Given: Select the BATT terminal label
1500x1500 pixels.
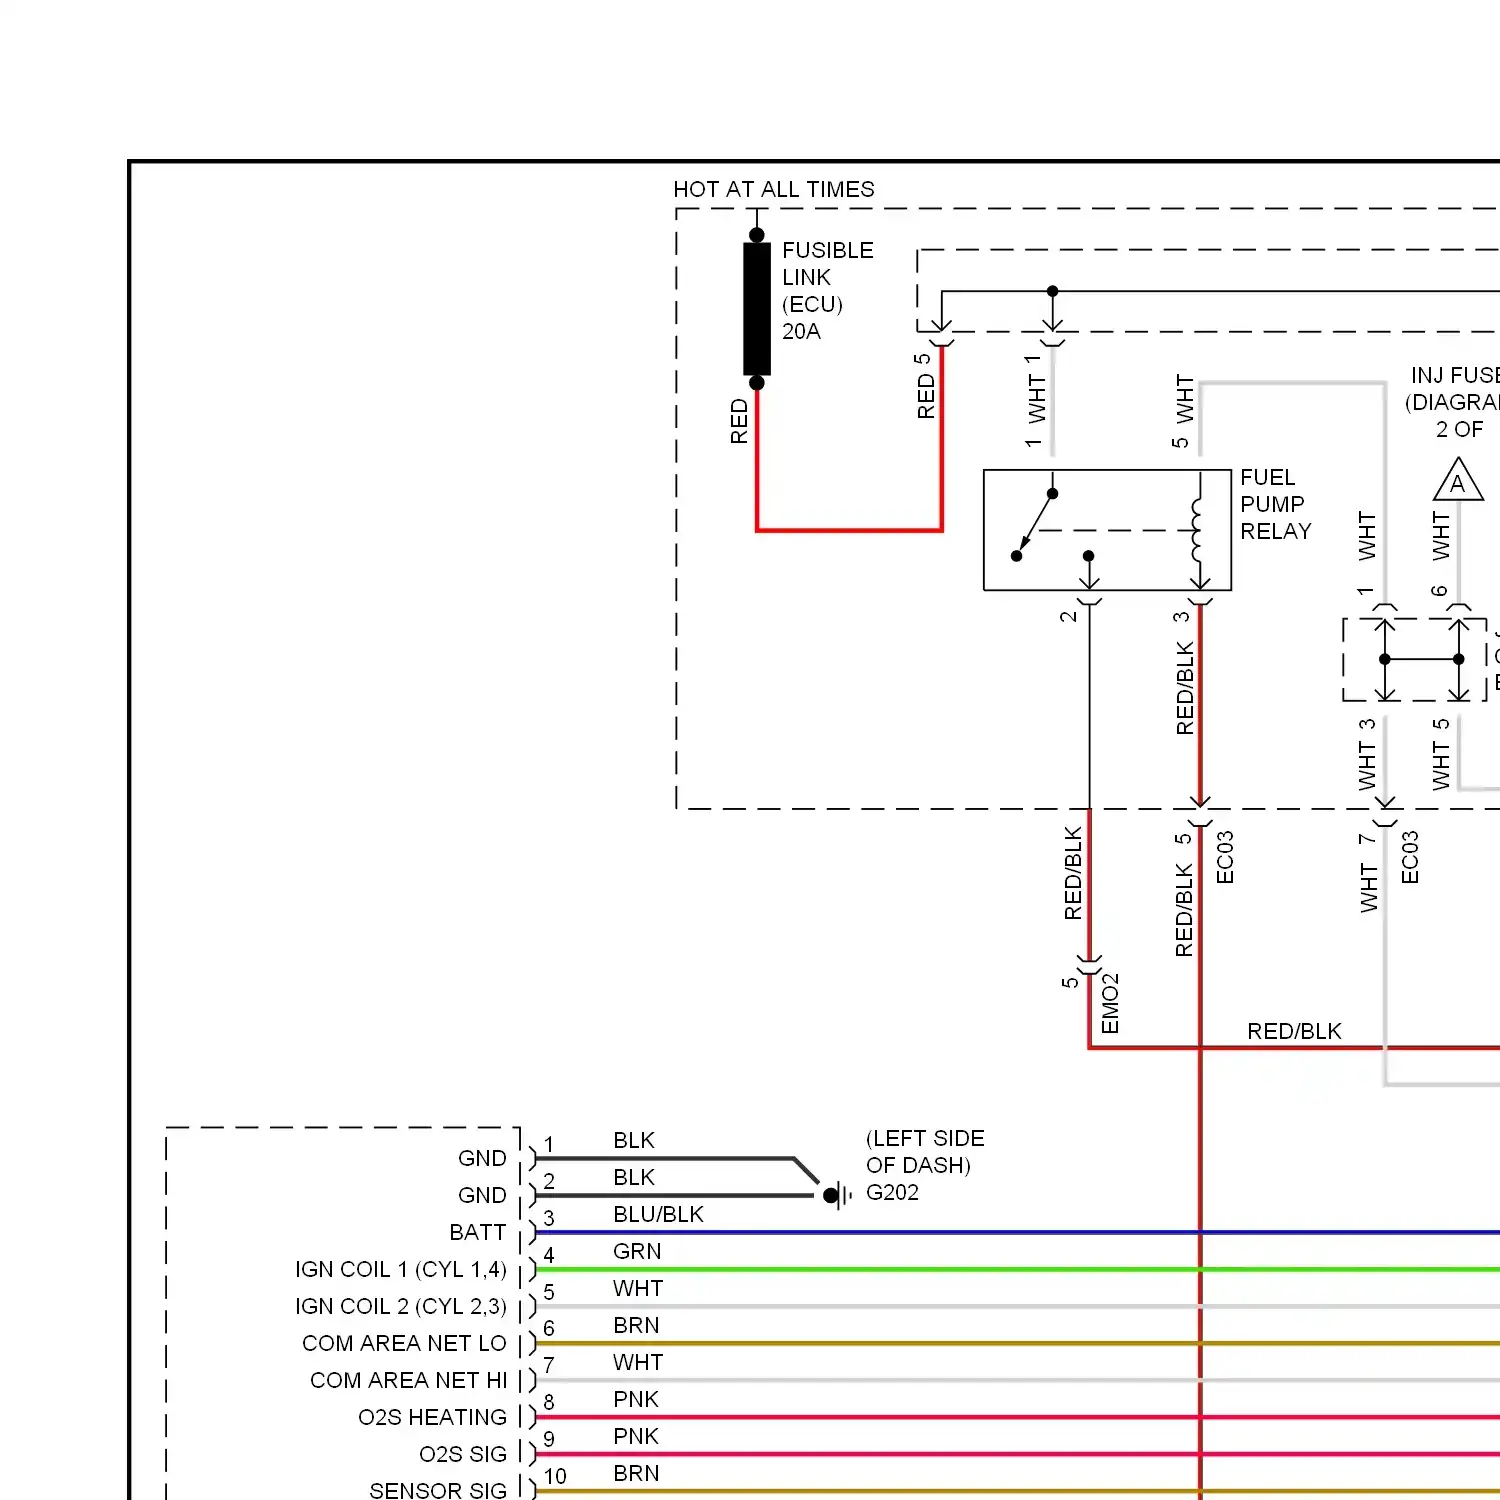Looking at the screenshot, I should tap(478, 1232).
